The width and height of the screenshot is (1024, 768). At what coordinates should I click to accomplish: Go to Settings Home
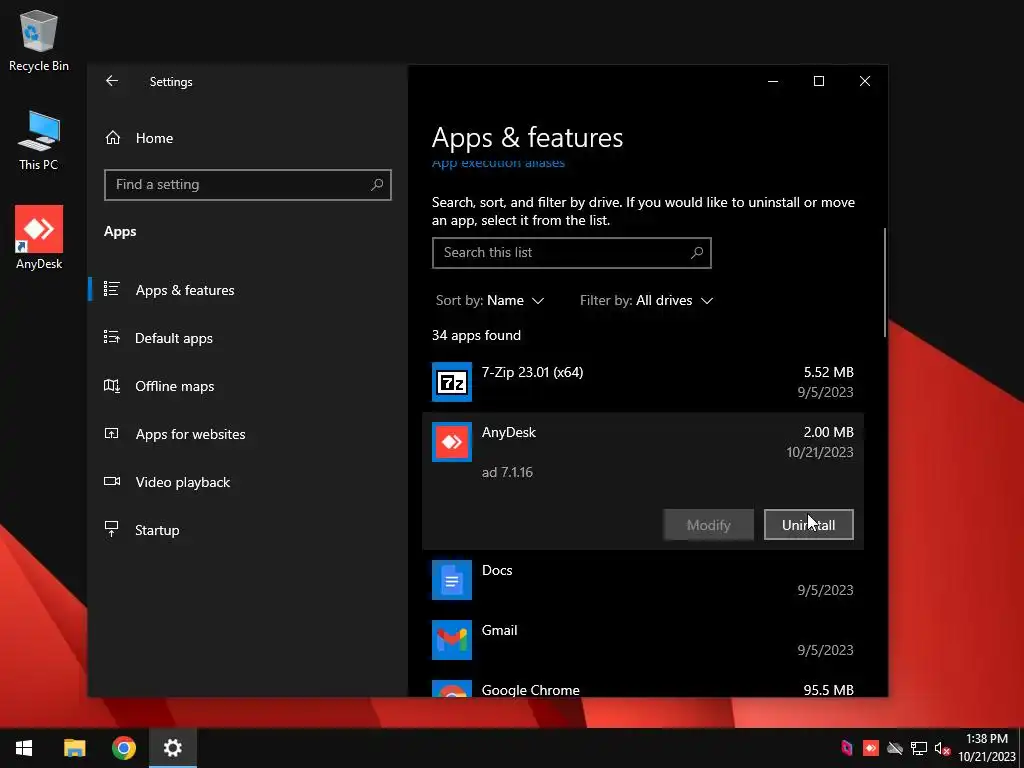point(248,138)
